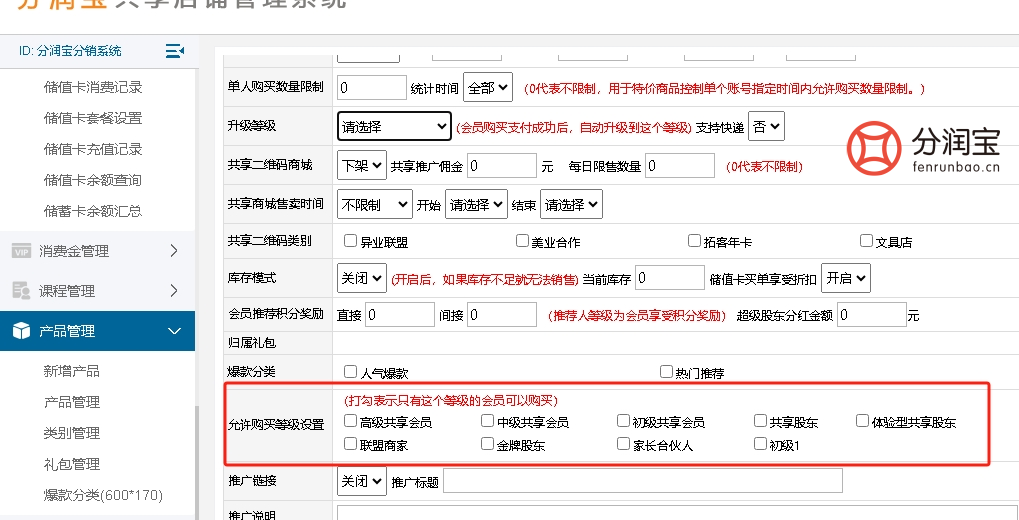Image resolution: width=1019 pixels, height=520 pixels.
Task: Open 礼包管理 page
Action: [71, 464]
